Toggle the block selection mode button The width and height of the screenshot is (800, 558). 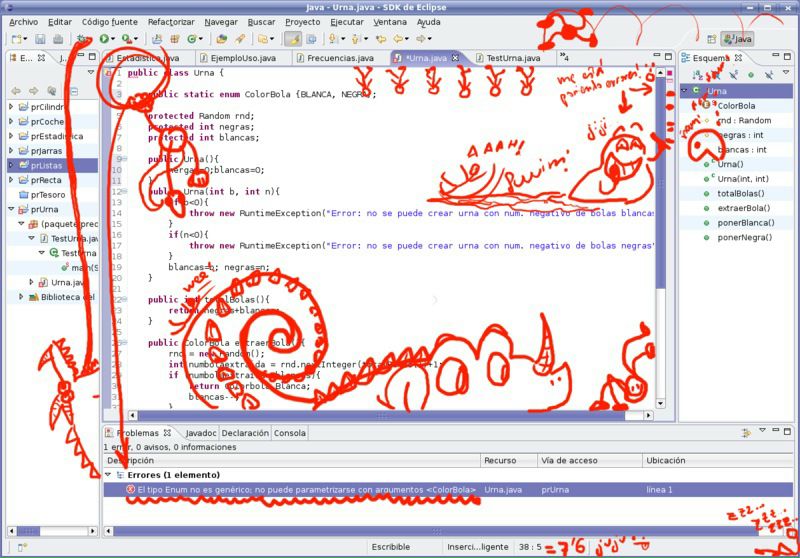tap(311, 39)
